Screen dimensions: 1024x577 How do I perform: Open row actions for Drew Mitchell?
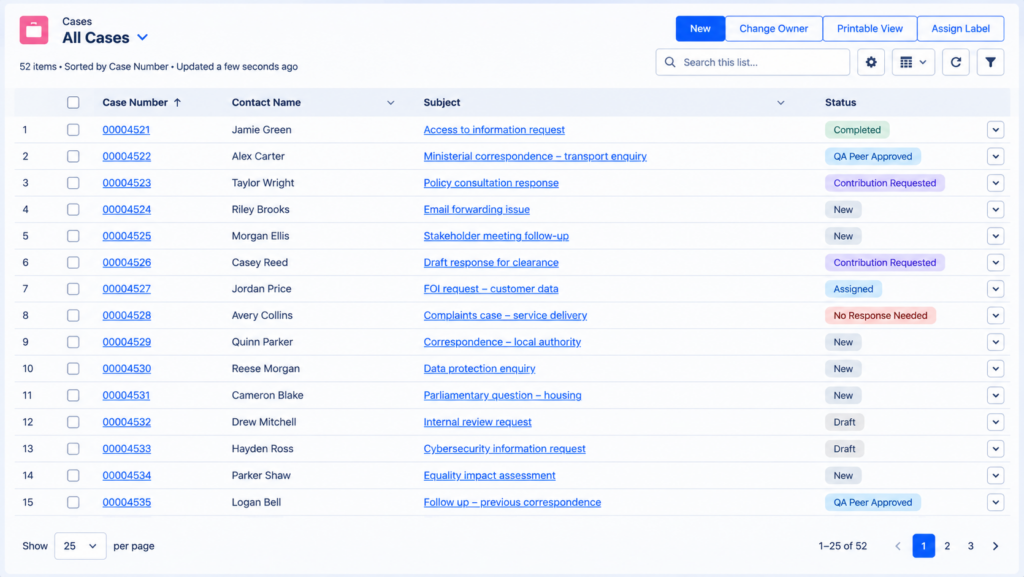pos(995,422)
